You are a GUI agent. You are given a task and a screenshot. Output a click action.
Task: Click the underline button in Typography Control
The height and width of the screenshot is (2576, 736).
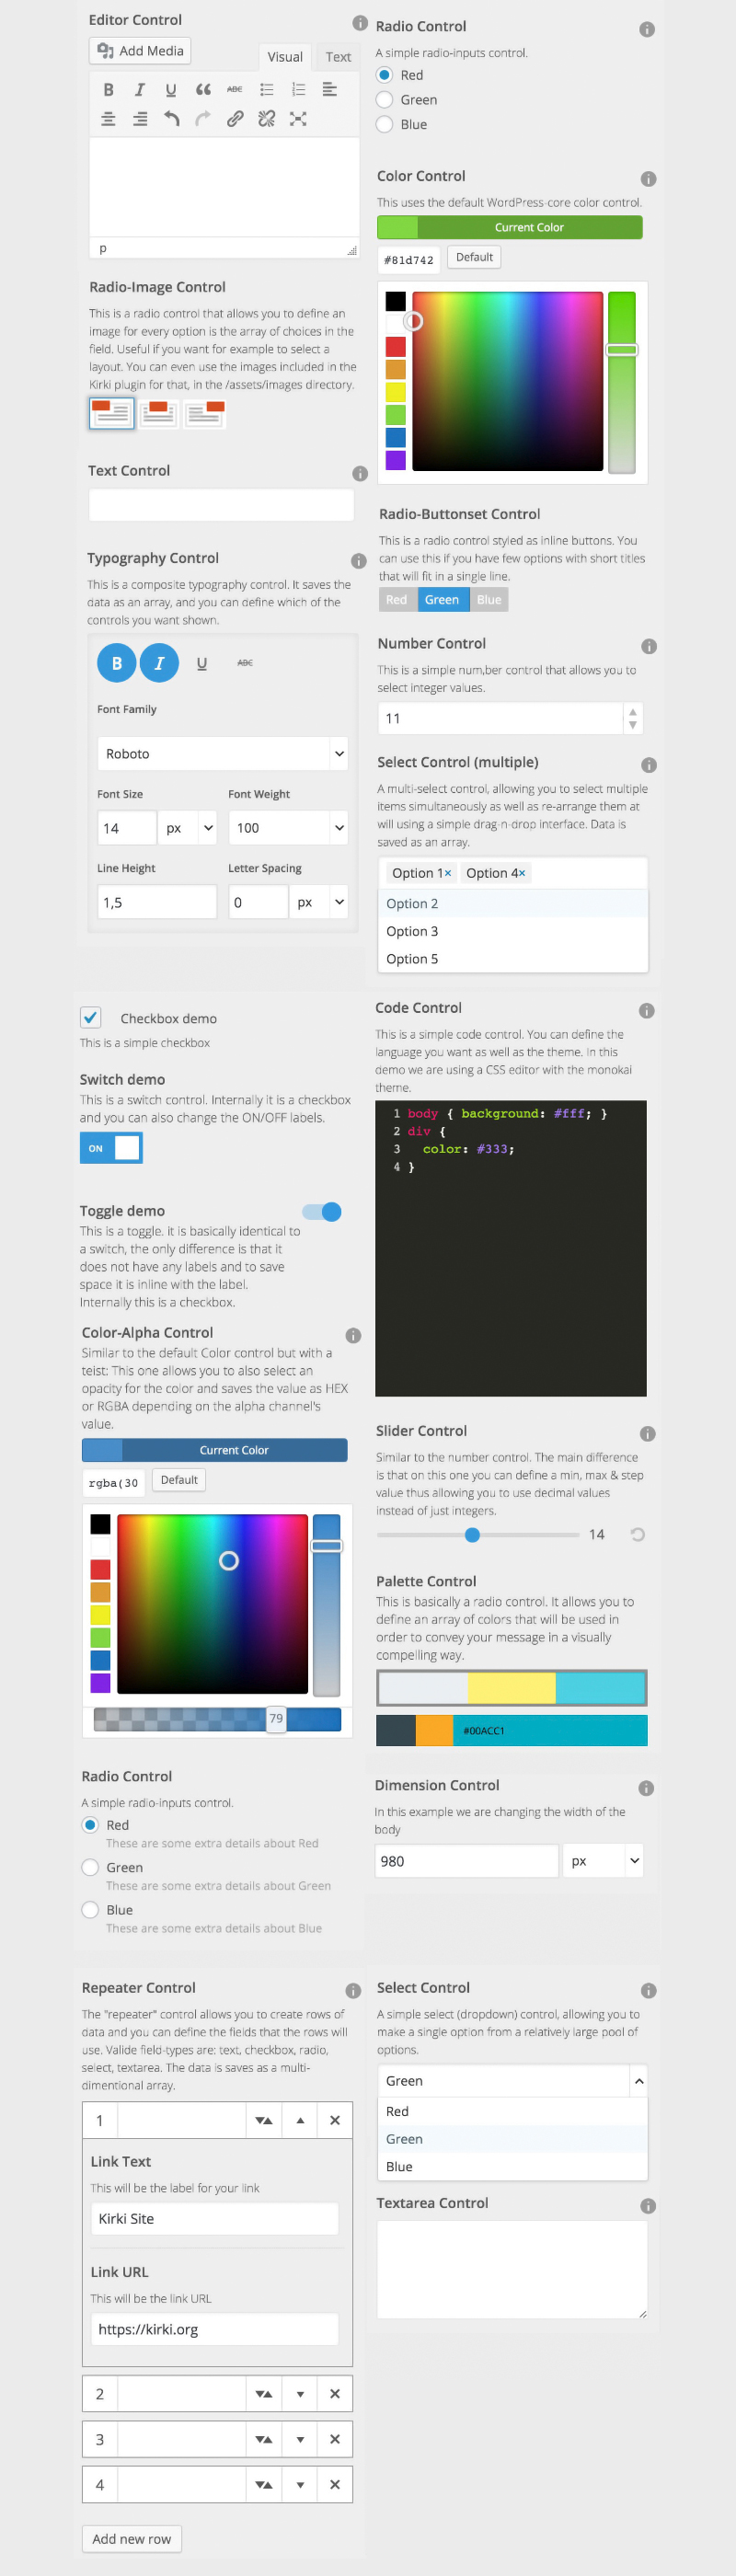click(x=202, y=663)
